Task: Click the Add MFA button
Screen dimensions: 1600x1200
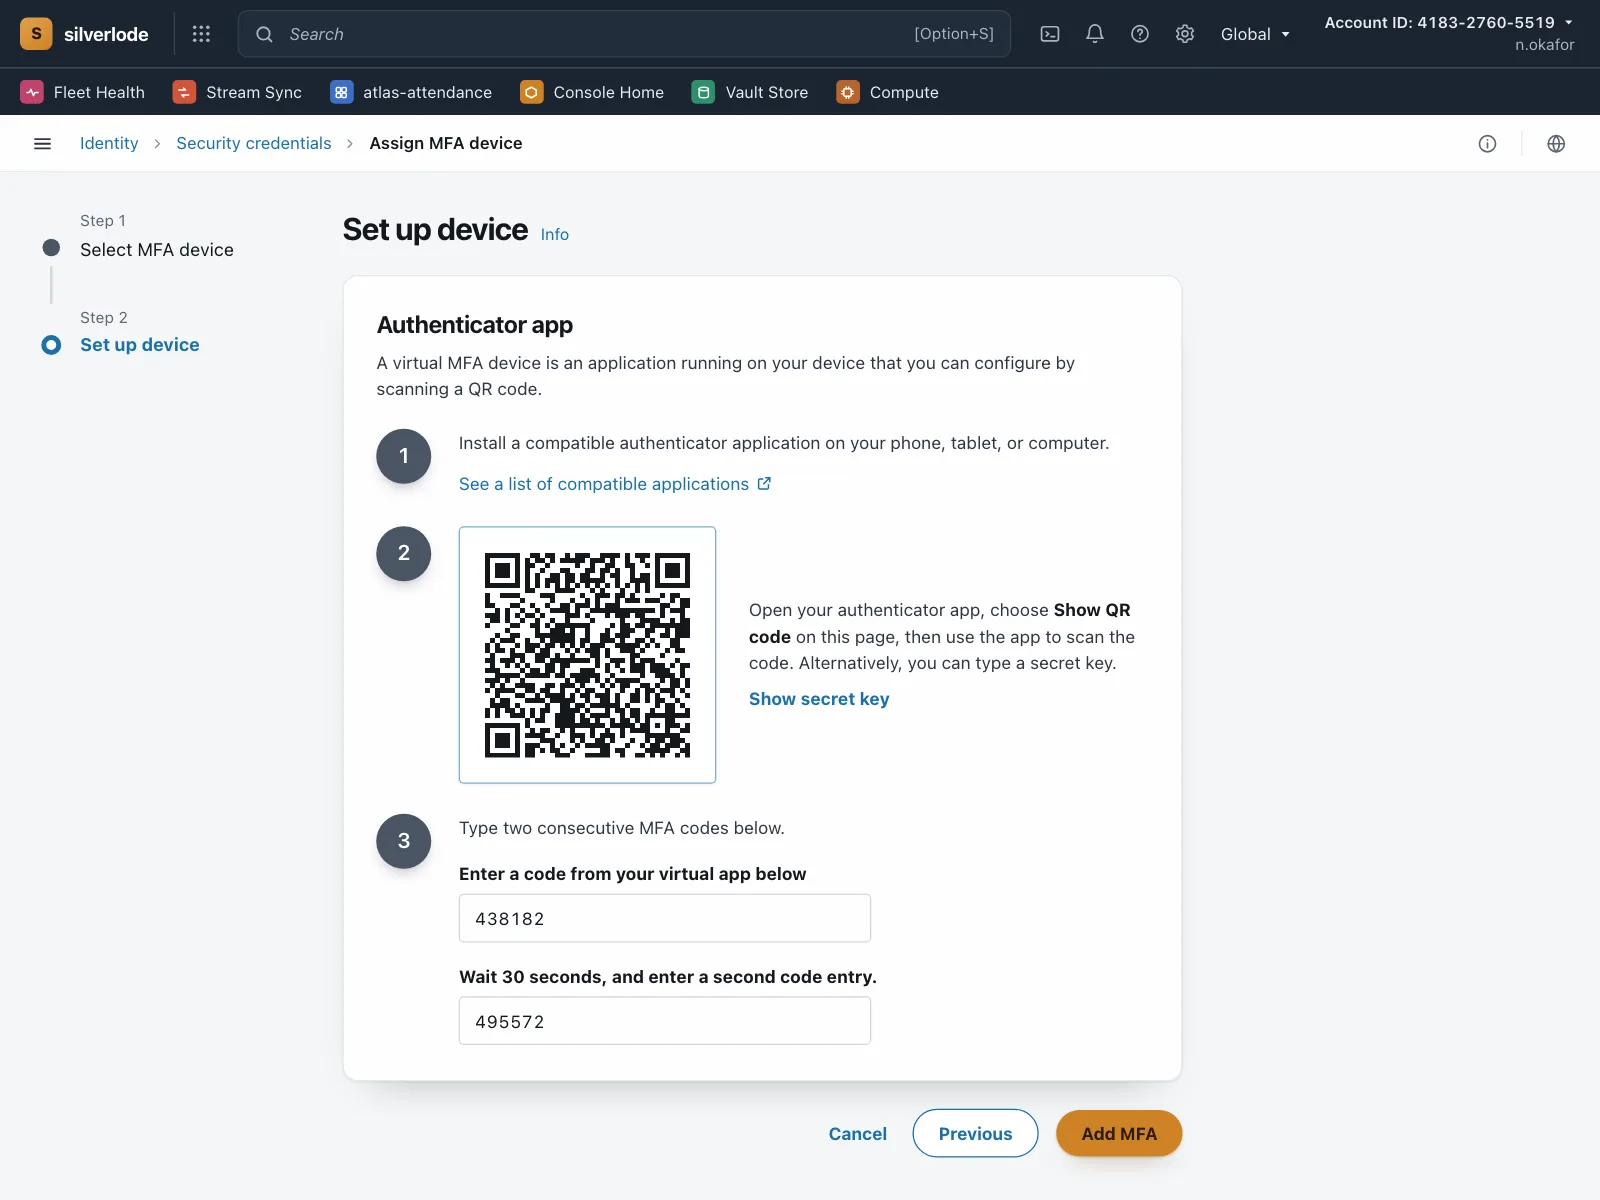Action: [1119, 1133]
